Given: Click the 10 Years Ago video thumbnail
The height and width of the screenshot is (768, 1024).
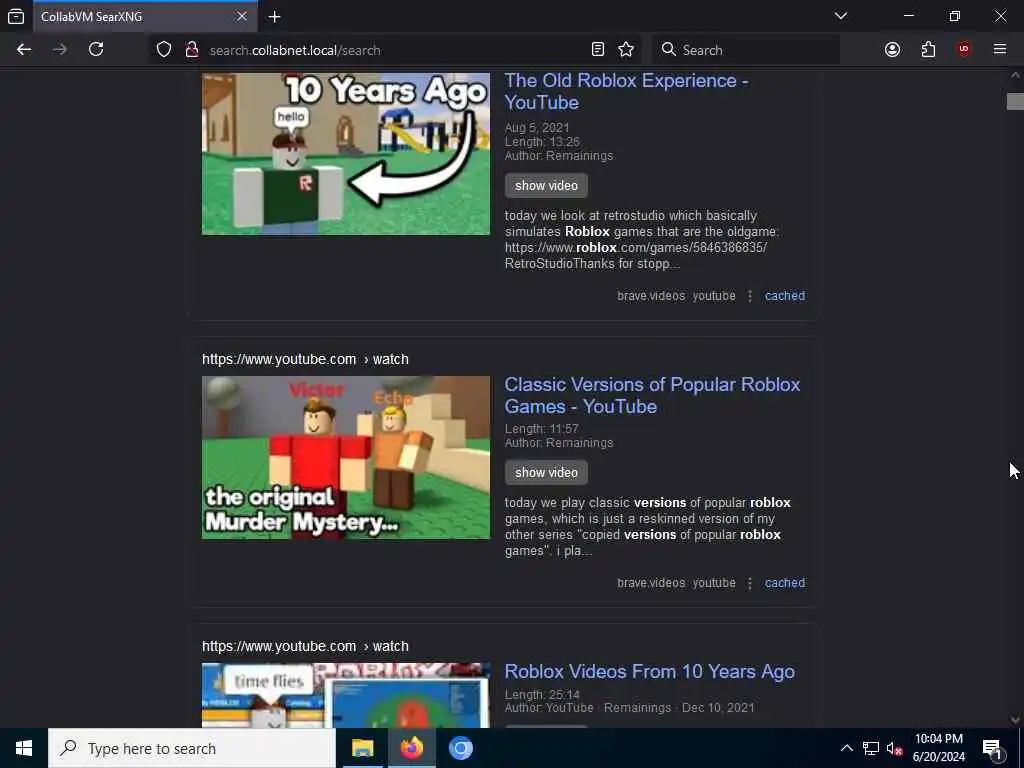Looking at the screenshot, I should pyautogui.click(x=345, y=153).
